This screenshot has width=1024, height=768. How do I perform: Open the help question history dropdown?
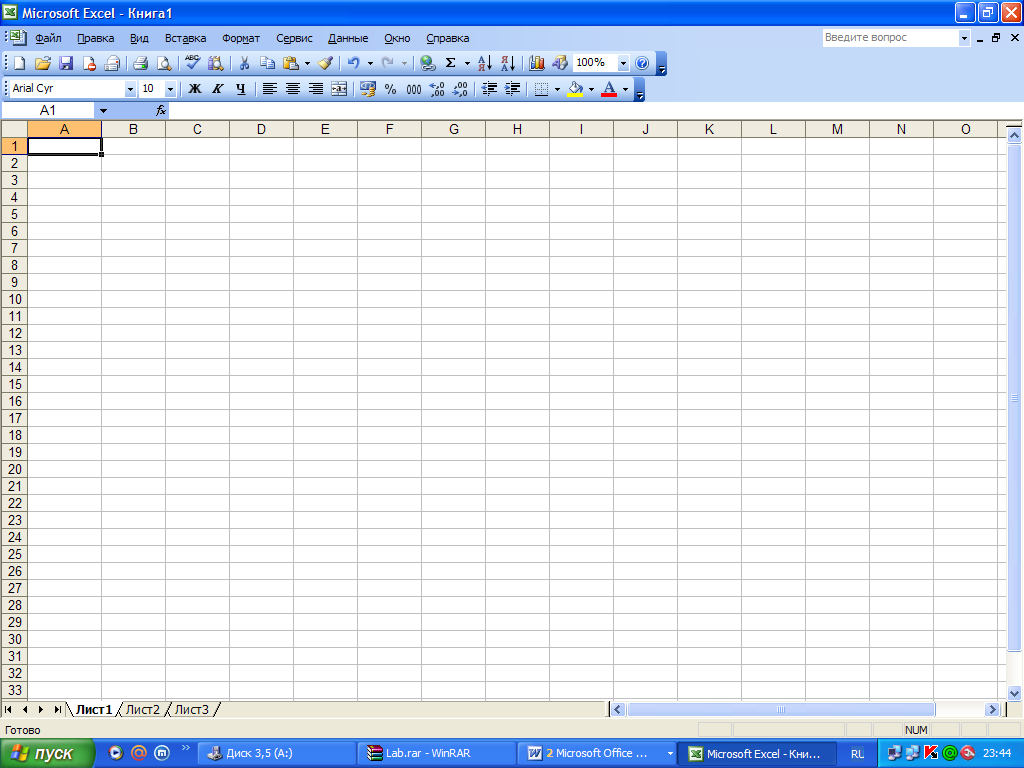964,38
